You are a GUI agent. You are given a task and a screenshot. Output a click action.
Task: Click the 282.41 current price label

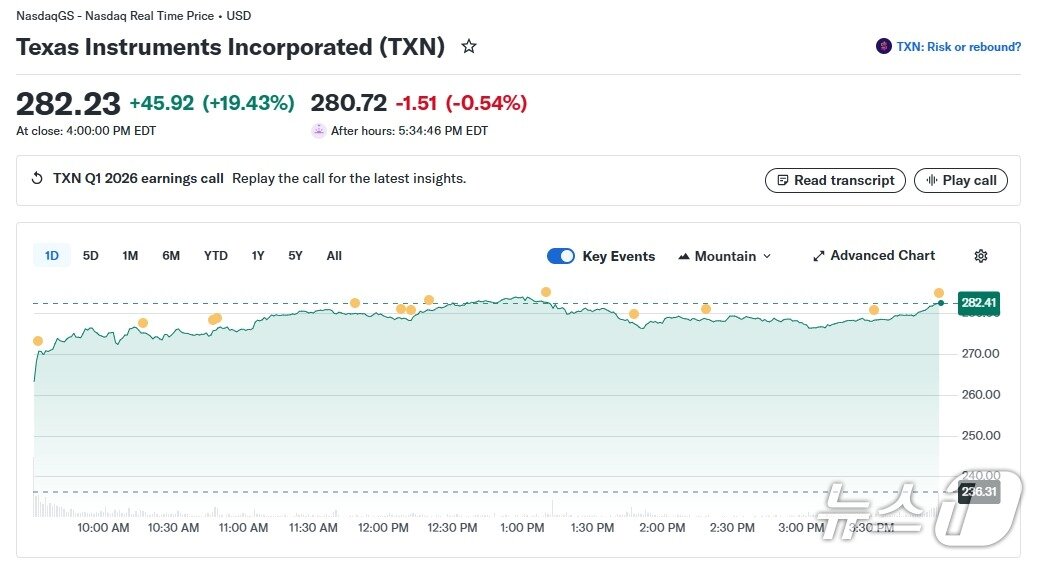pyautogui.click(x=979, y=303)
